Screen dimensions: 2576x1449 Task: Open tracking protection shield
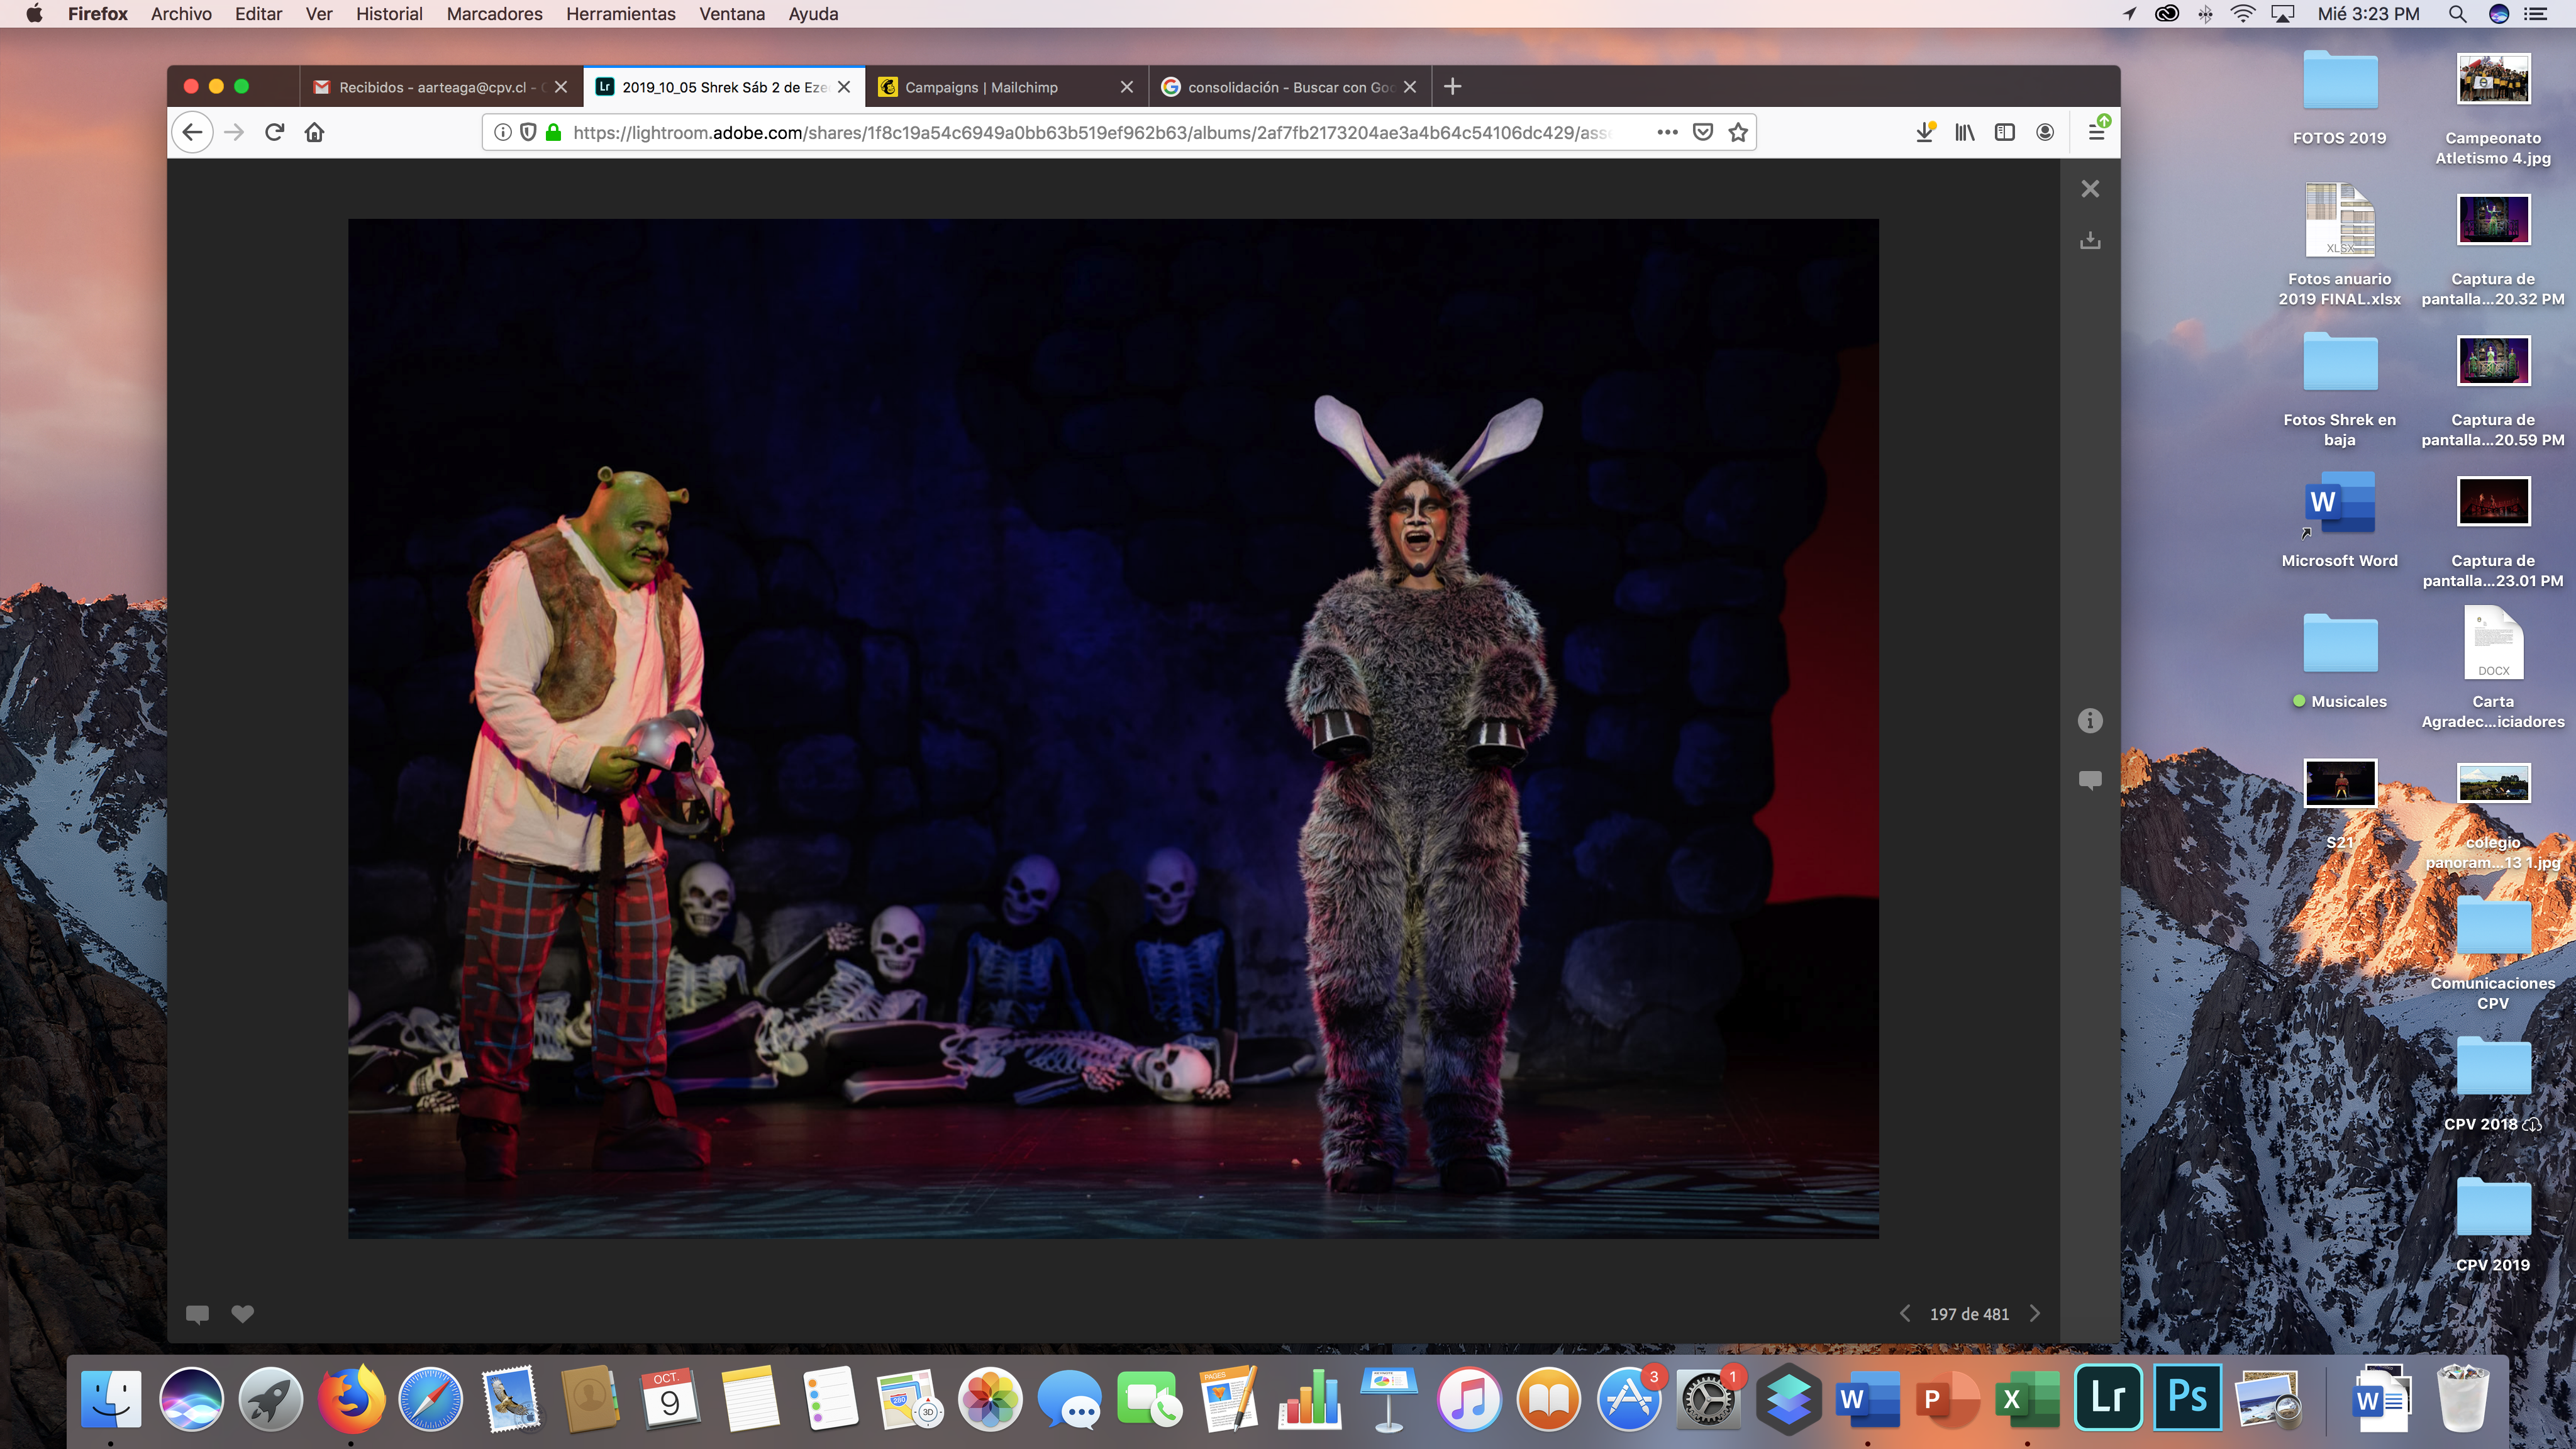point(528,132)
